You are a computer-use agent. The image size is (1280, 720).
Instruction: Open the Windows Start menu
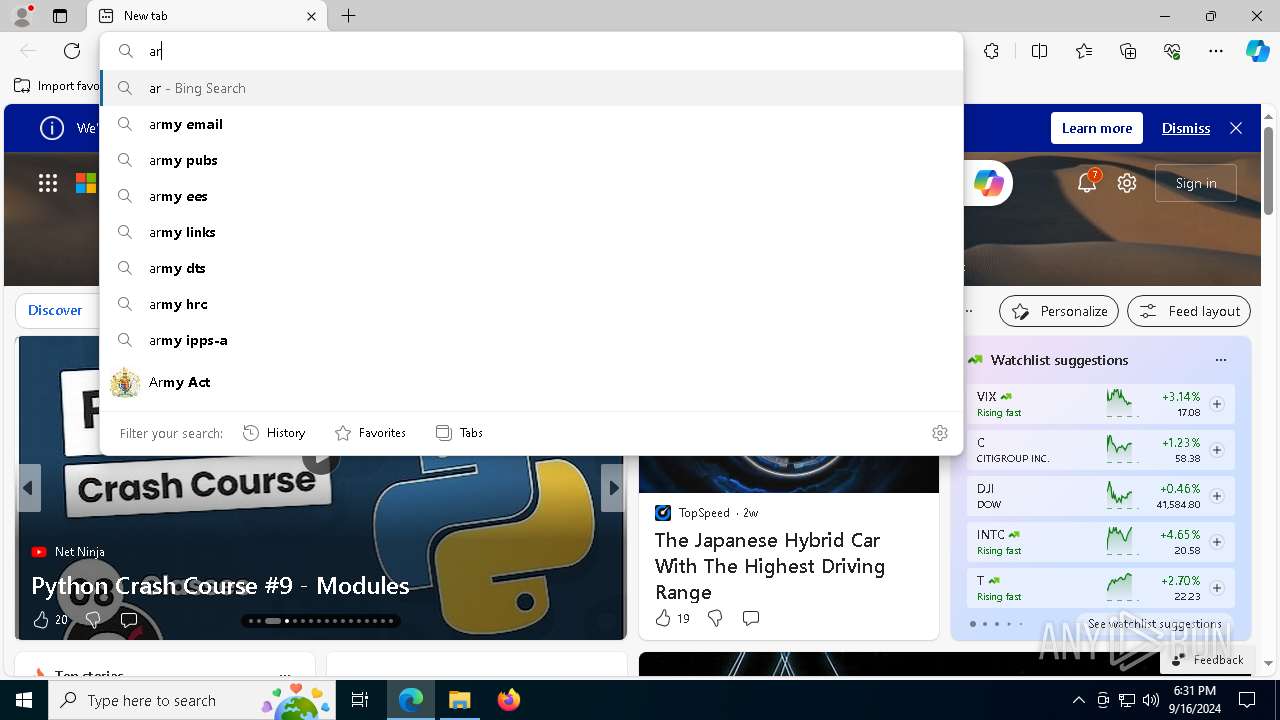pos(24,700)
